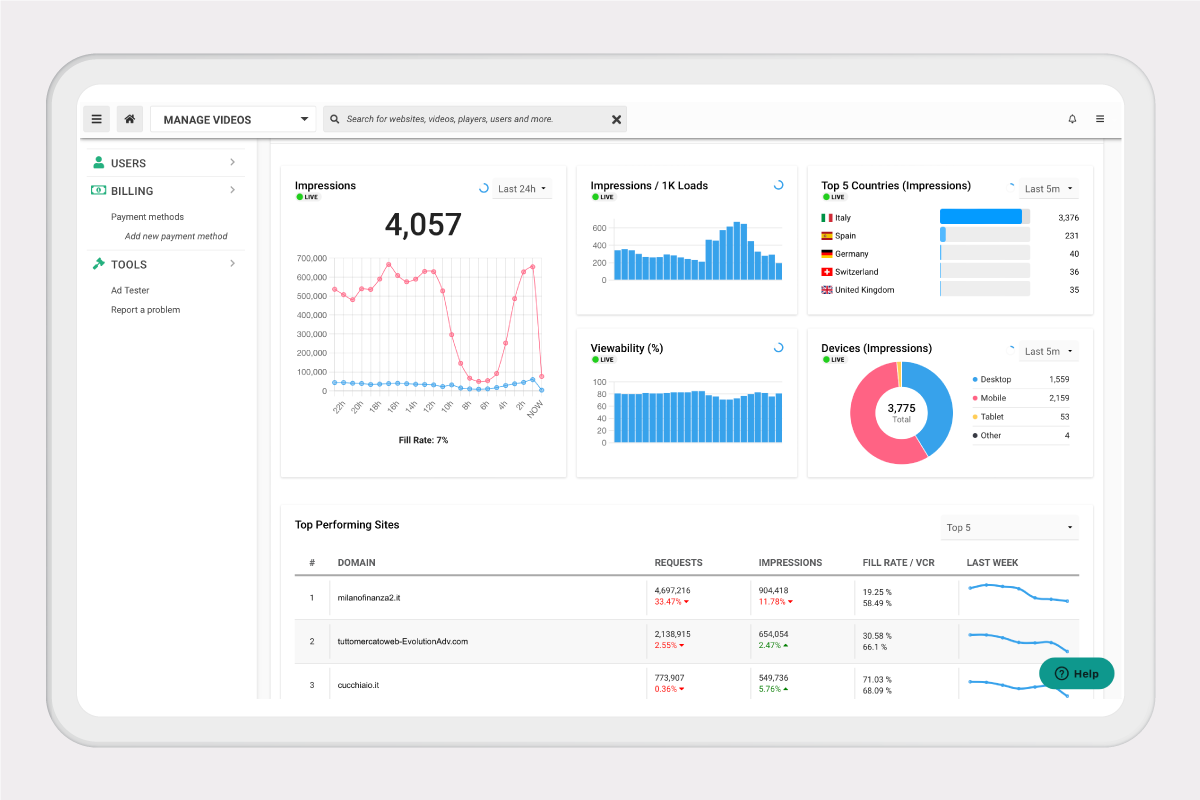The width and height of the screenshot is (1200, 800).
Task: Open the top-right menu lines icon
Action: point(1100,119)
